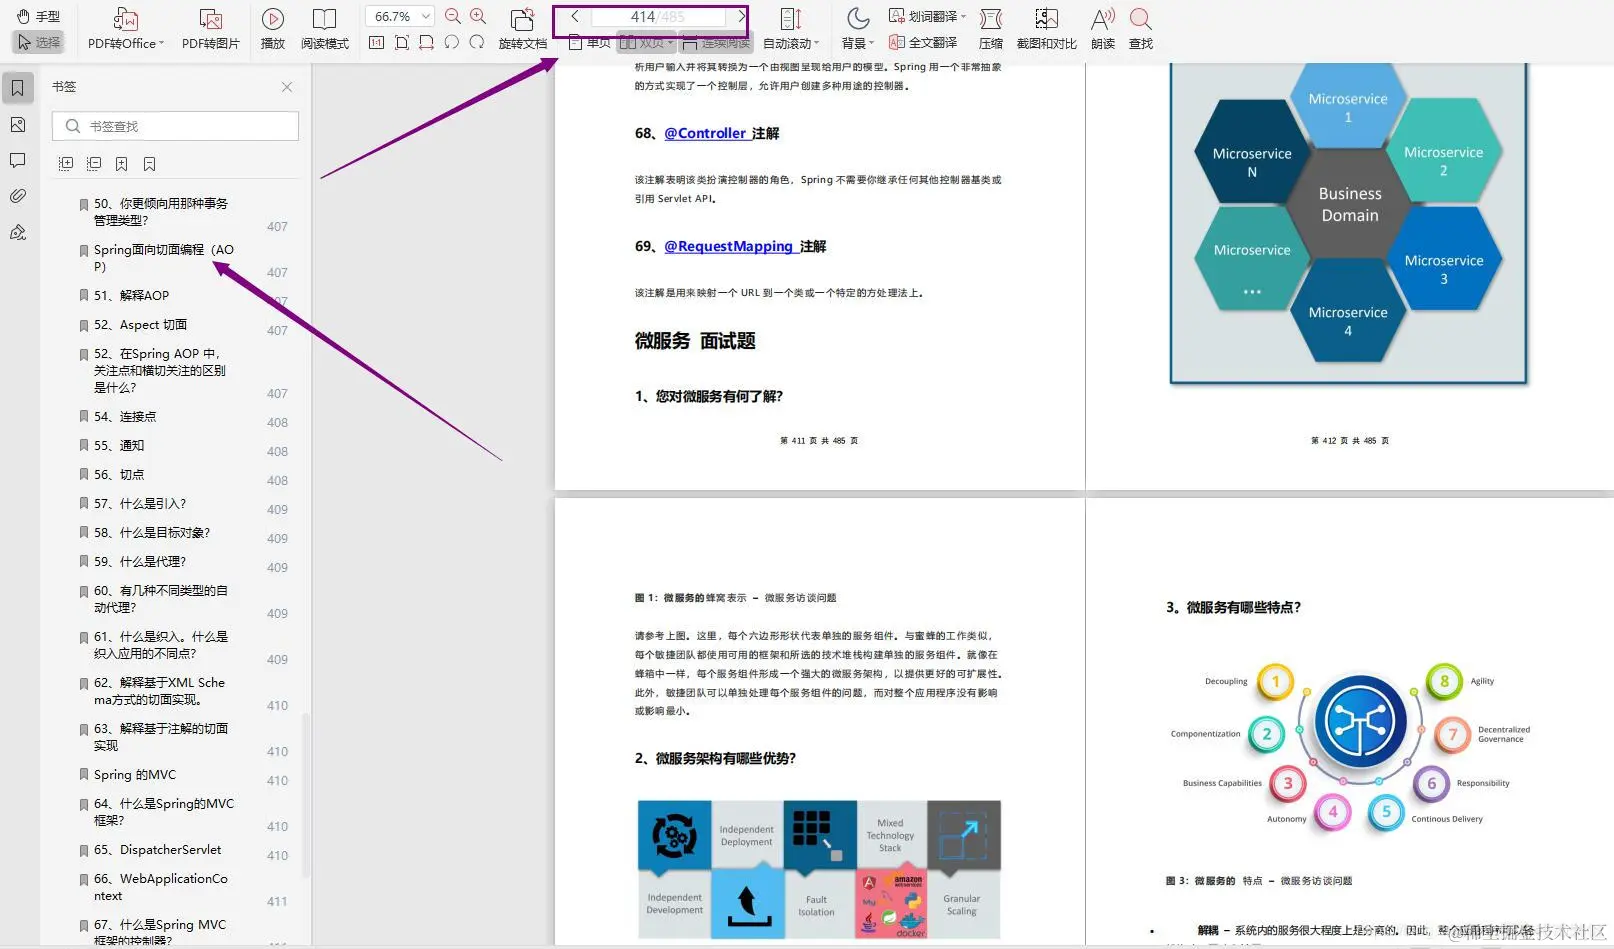Image resolution: width=1614 pixels, height=949 pixels.
Task: Click the delete bookmark icon
Action: 149,163
